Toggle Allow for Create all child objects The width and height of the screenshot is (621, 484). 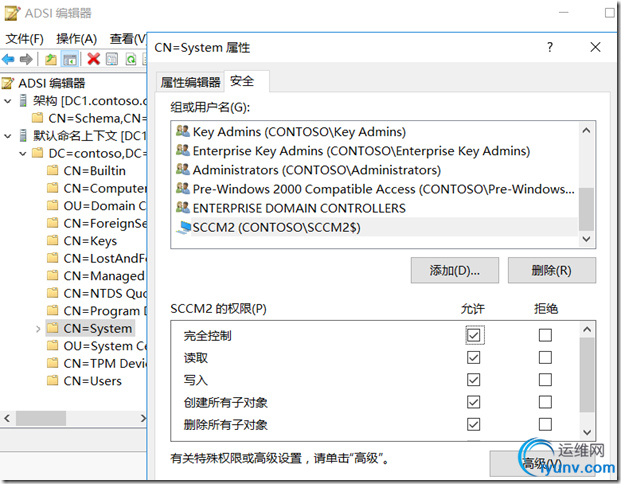pyautogui.click(x=474, y=402)
